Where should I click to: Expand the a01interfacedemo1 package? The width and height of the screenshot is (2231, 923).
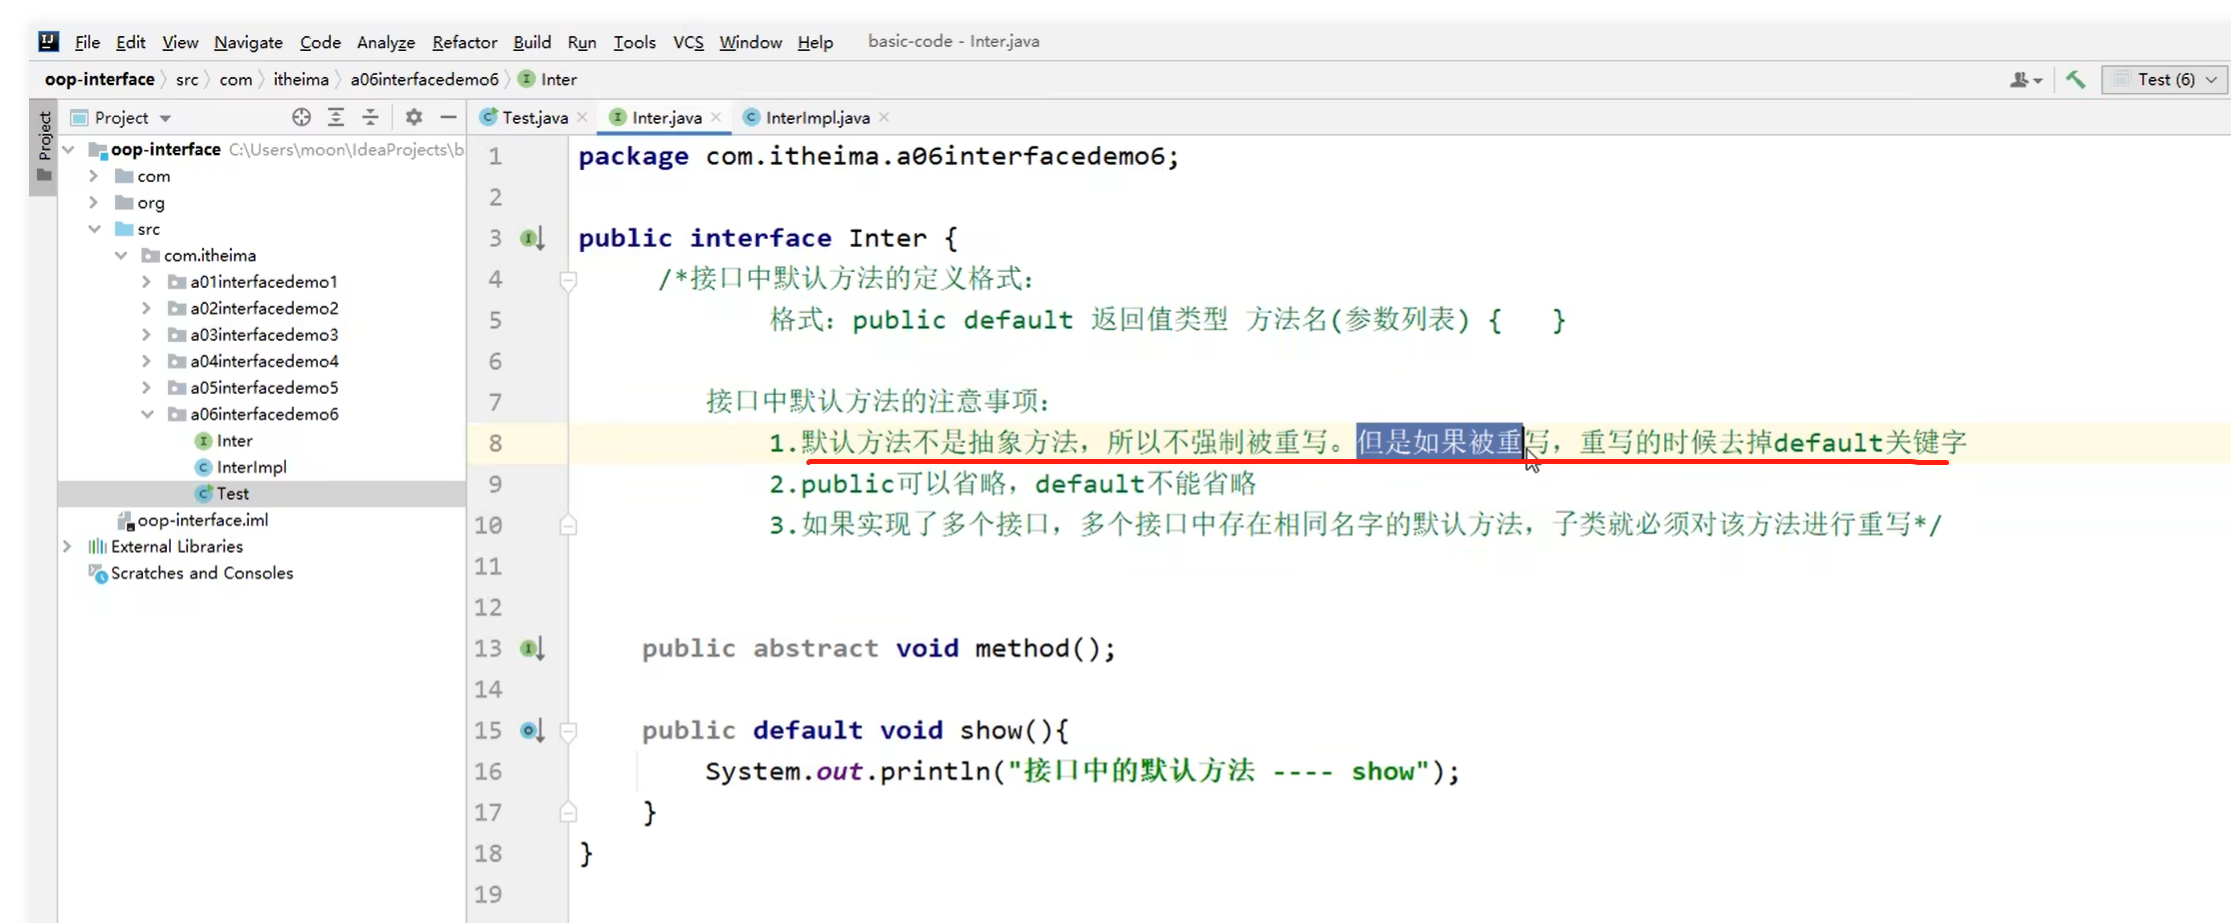(x=145, y=282)
